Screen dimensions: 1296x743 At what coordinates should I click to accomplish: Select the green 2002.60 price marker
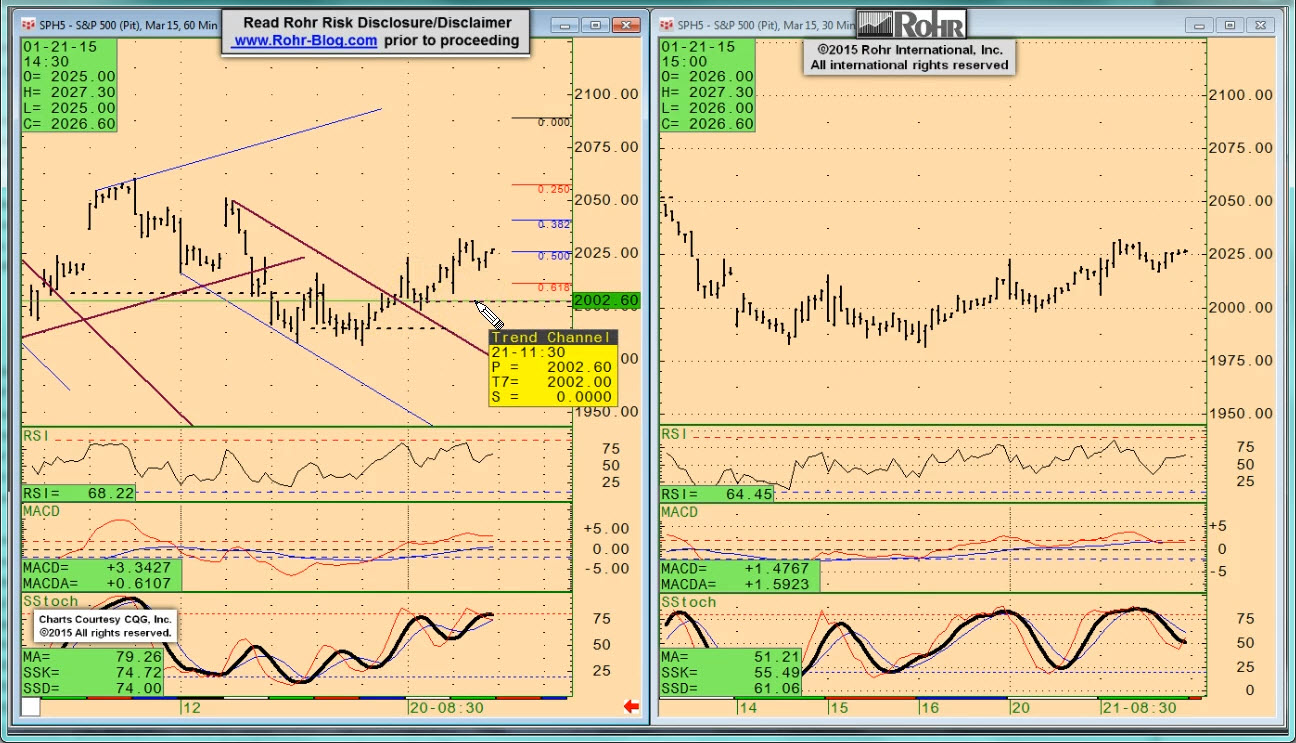607,300
